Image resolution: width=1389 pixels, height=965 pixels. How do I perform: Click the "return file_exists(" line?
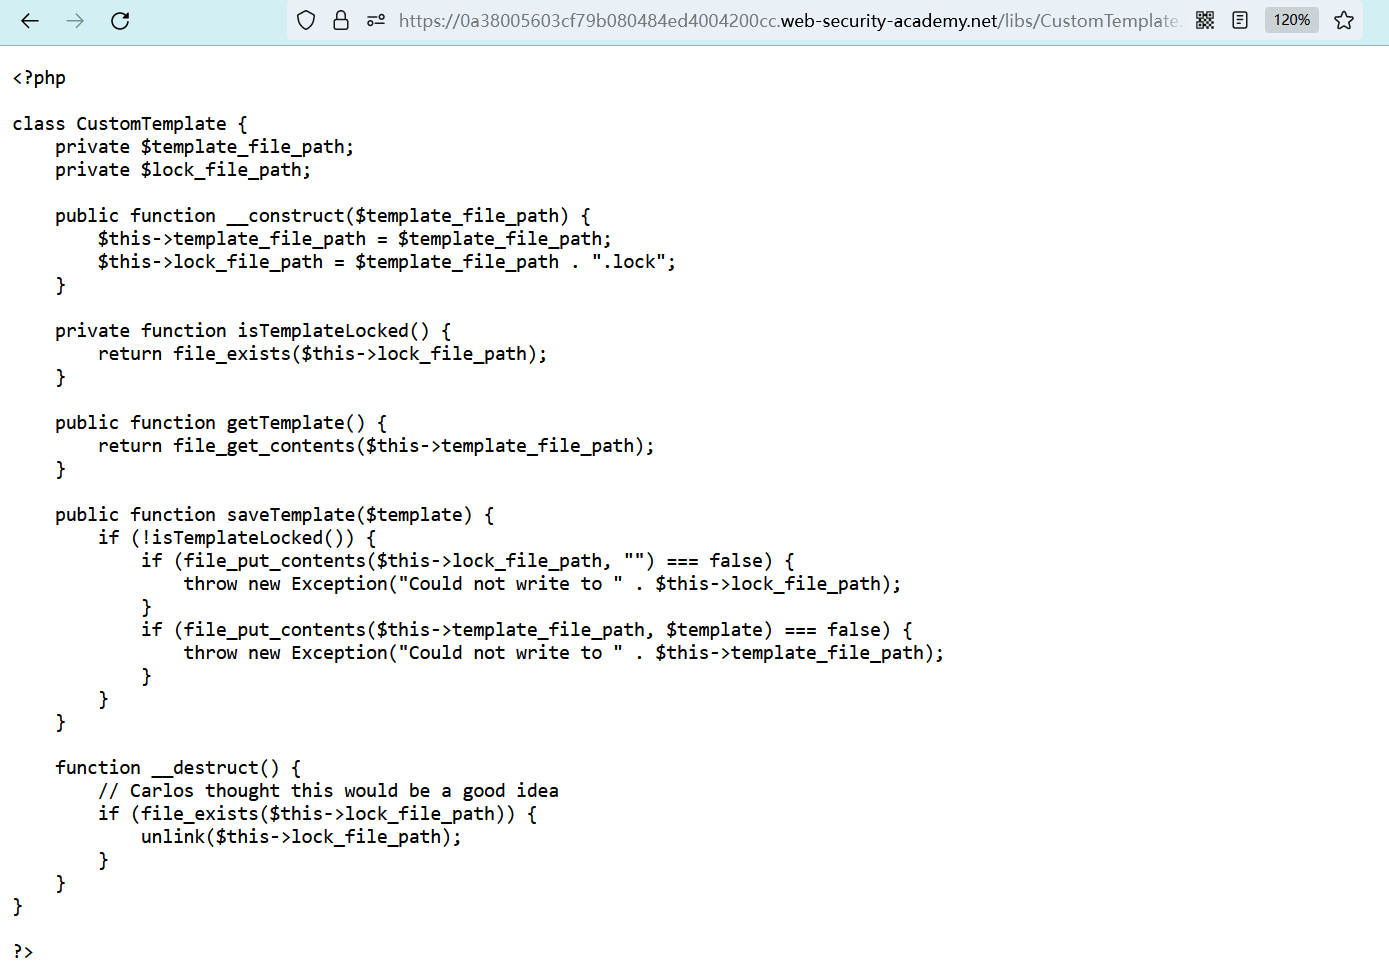[x=323, y=354]
